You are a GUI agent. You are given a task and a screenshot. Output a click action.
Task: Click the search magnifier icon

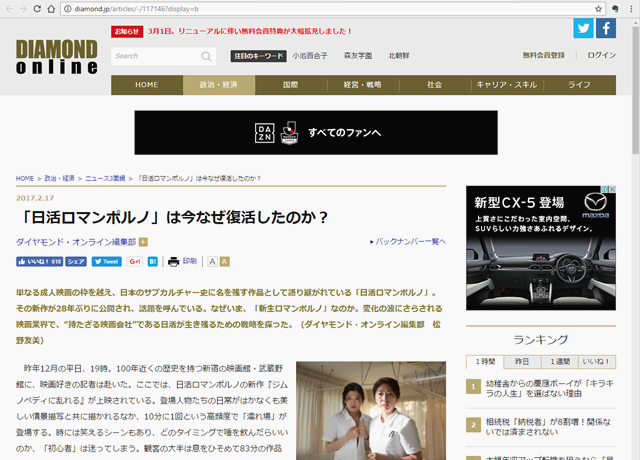(x=206, y=57)
